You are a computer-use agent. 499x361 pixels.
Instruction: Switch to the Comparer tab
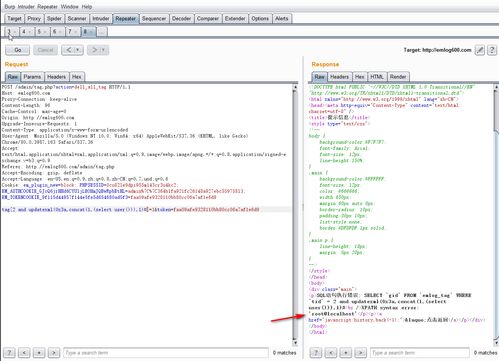coord(208,19)
